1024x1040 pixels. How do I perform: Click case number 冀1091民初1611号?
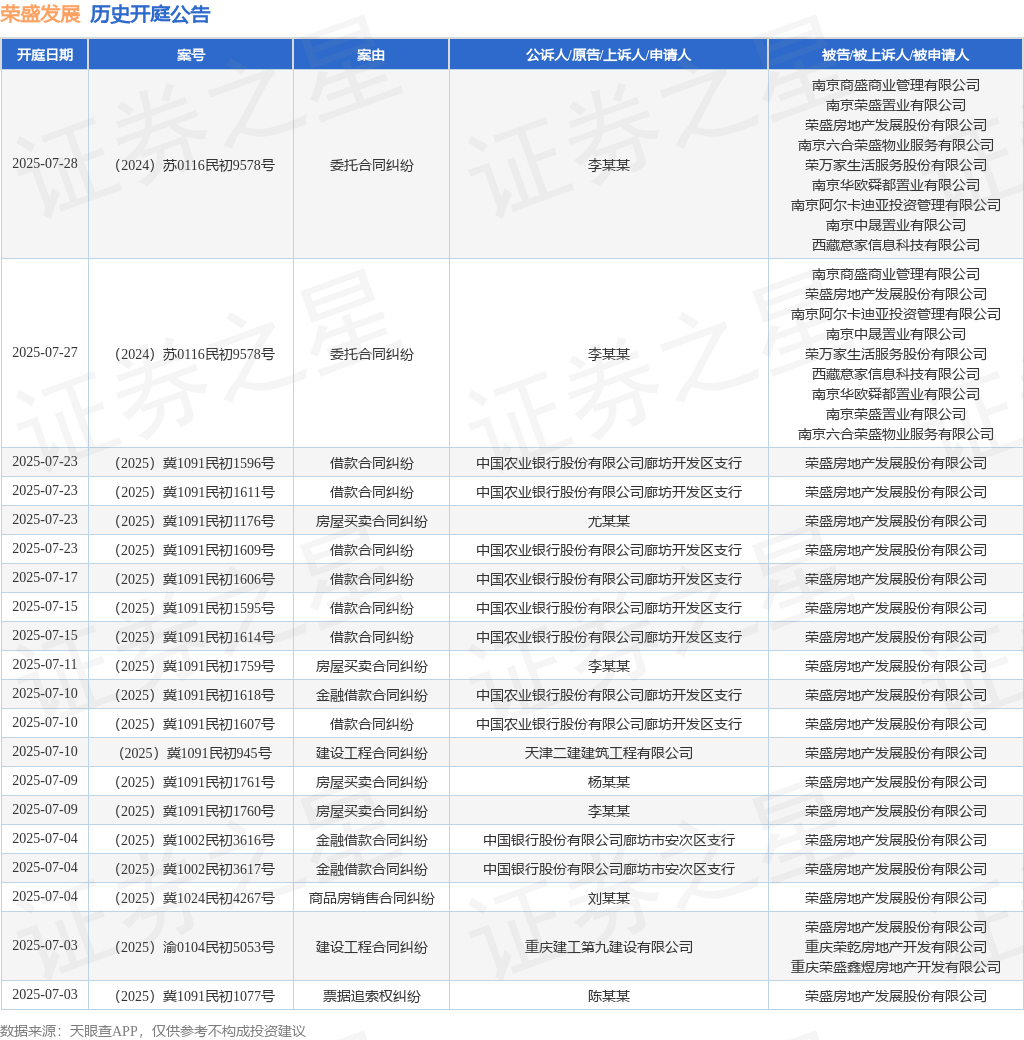[195, 492]
